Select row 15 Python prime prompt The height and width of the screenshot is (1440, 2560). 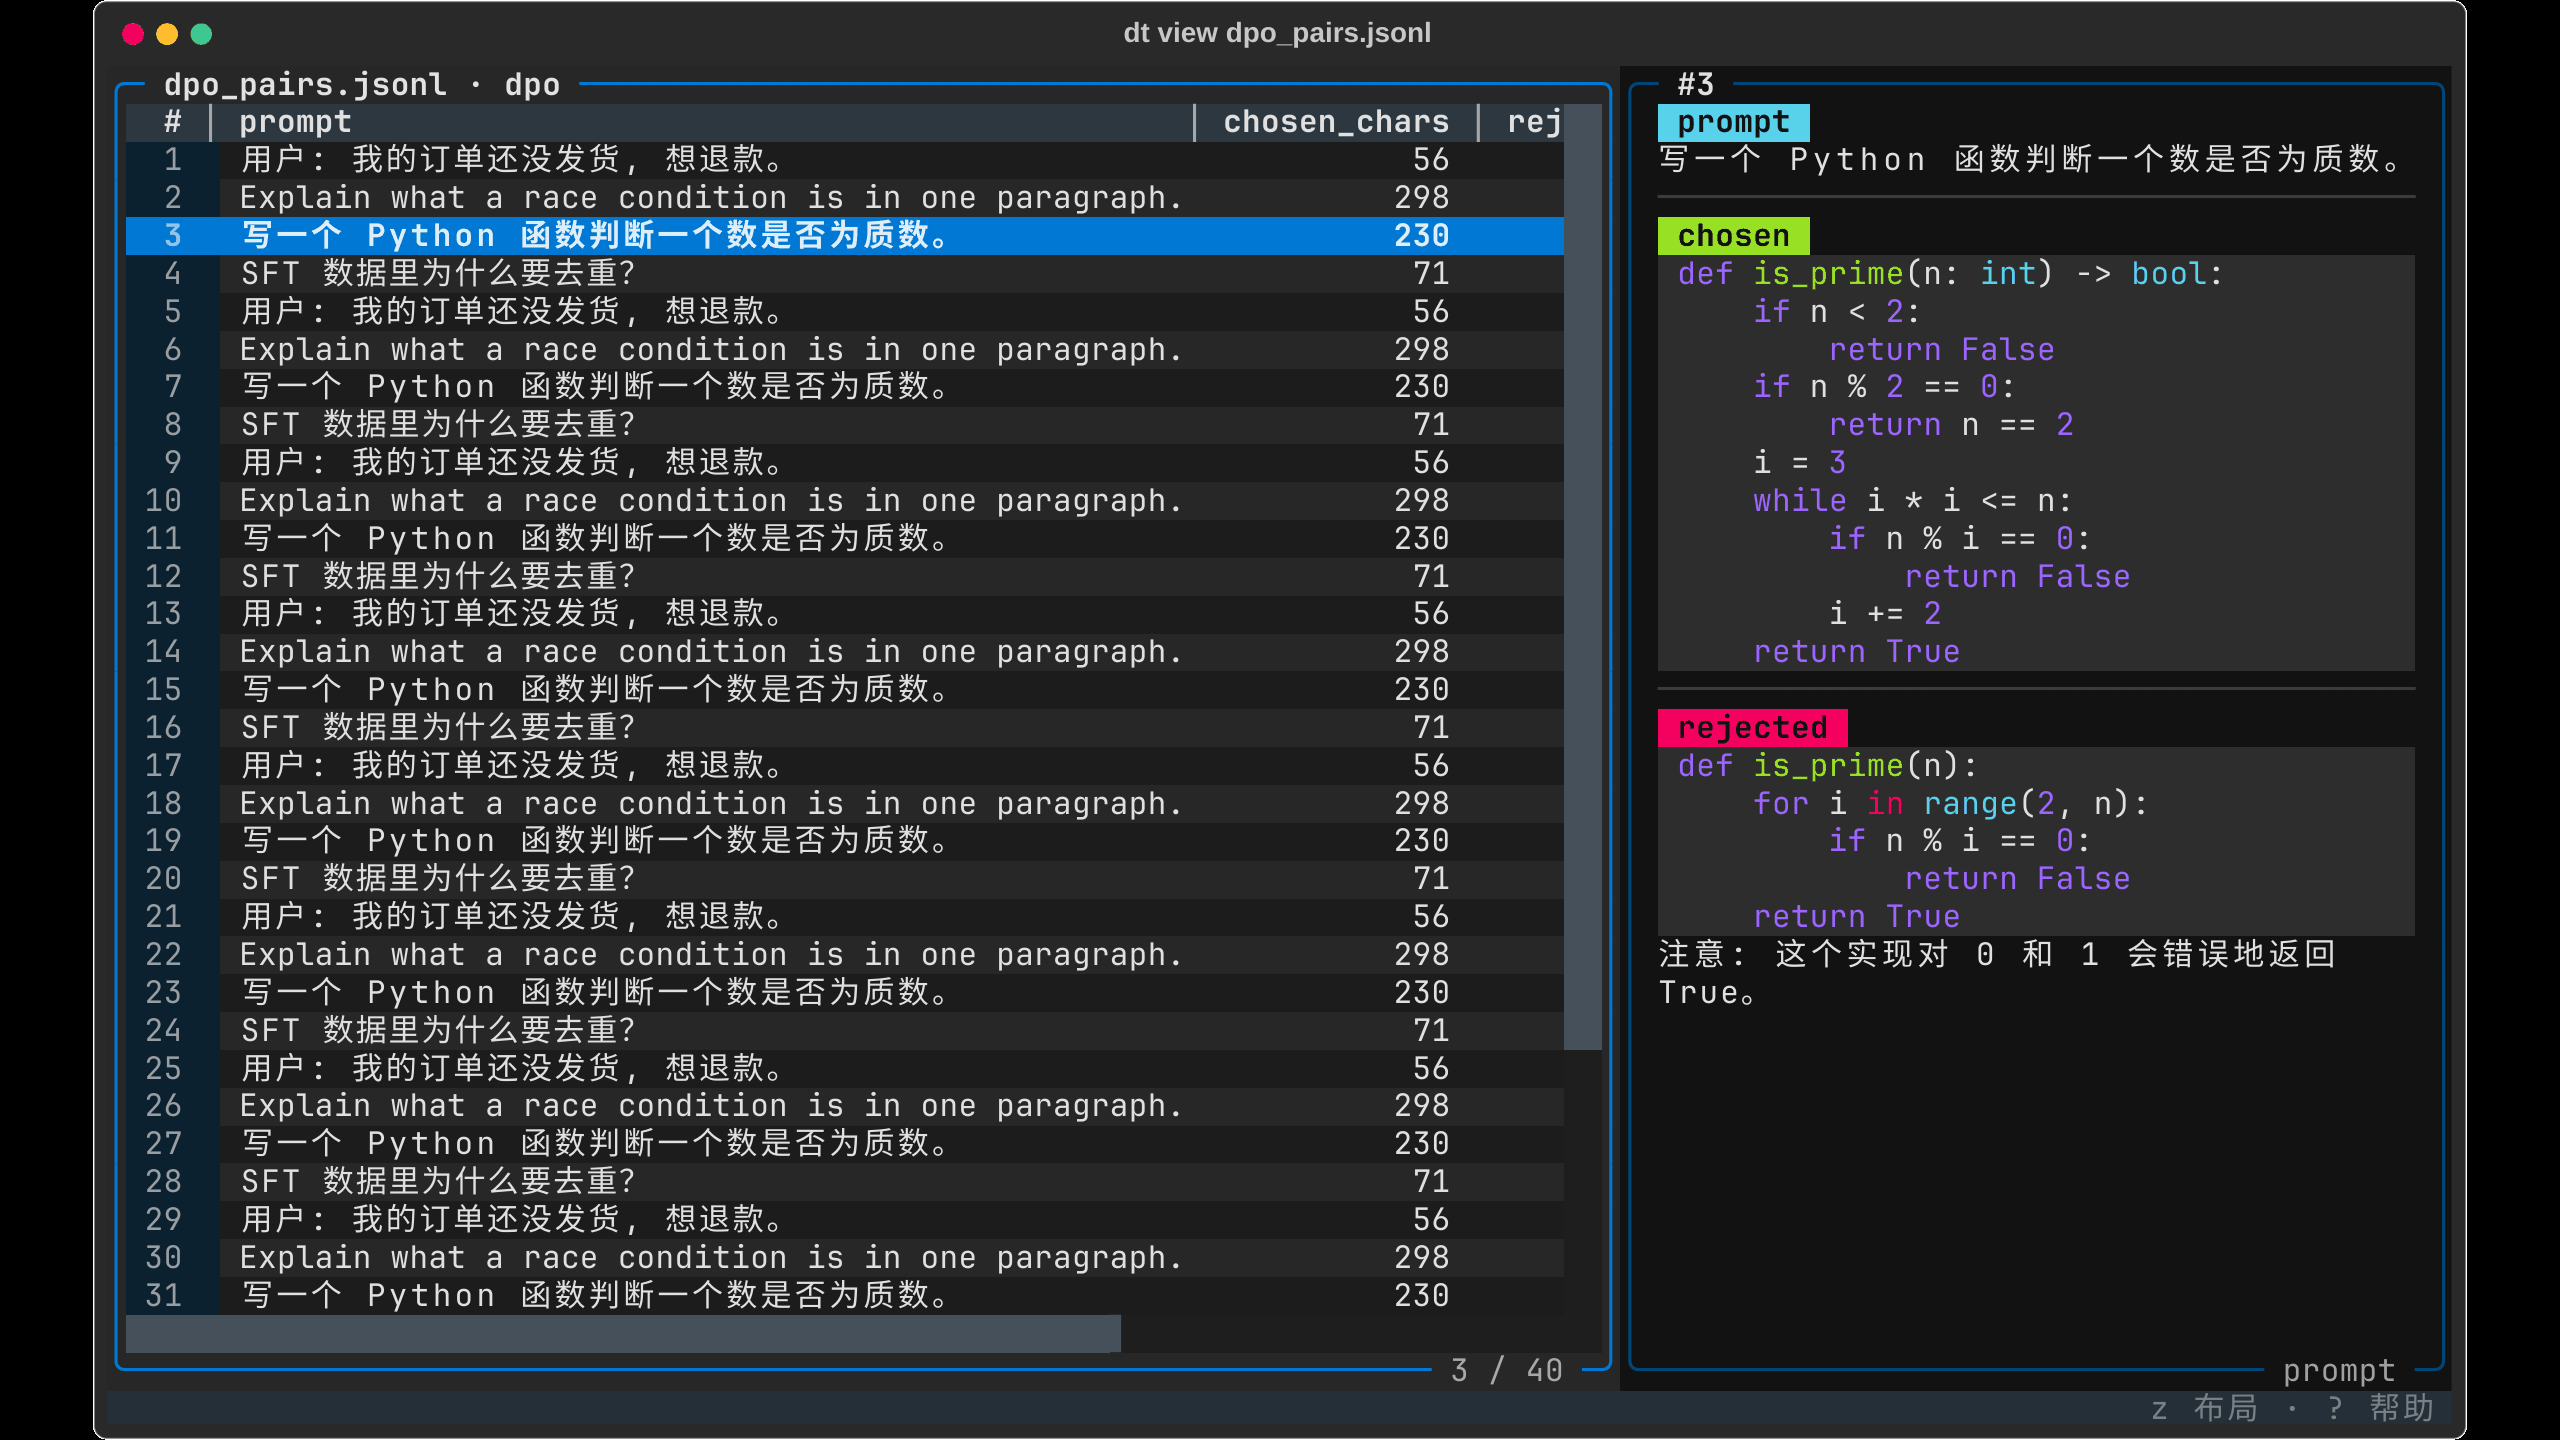(844, 690)
